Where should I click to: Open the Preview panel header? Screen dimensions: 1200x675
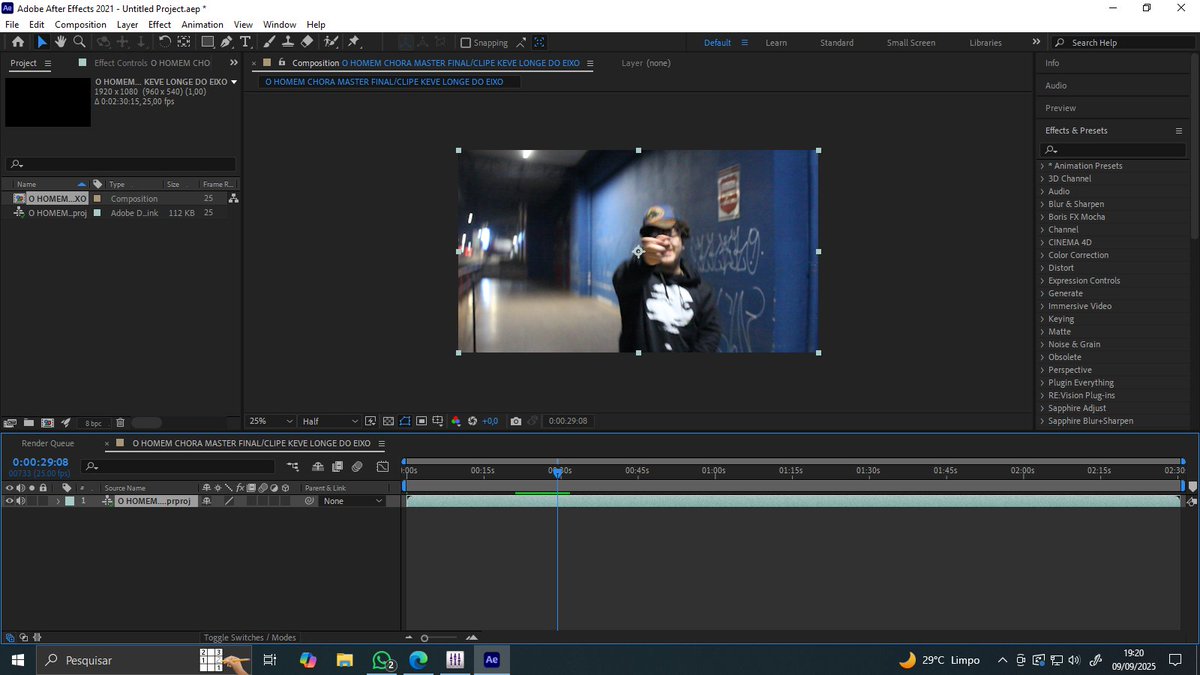pos(1060,108)
